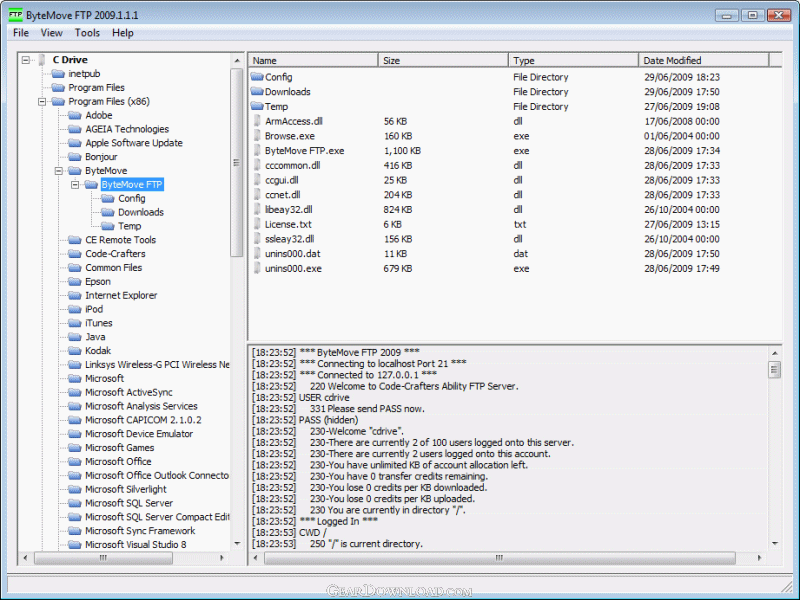Image resolution: width=800 pixels, height=600 pixels.
Task: Click the inetpub folder icon in tree
Action: (x=58, y=74)
